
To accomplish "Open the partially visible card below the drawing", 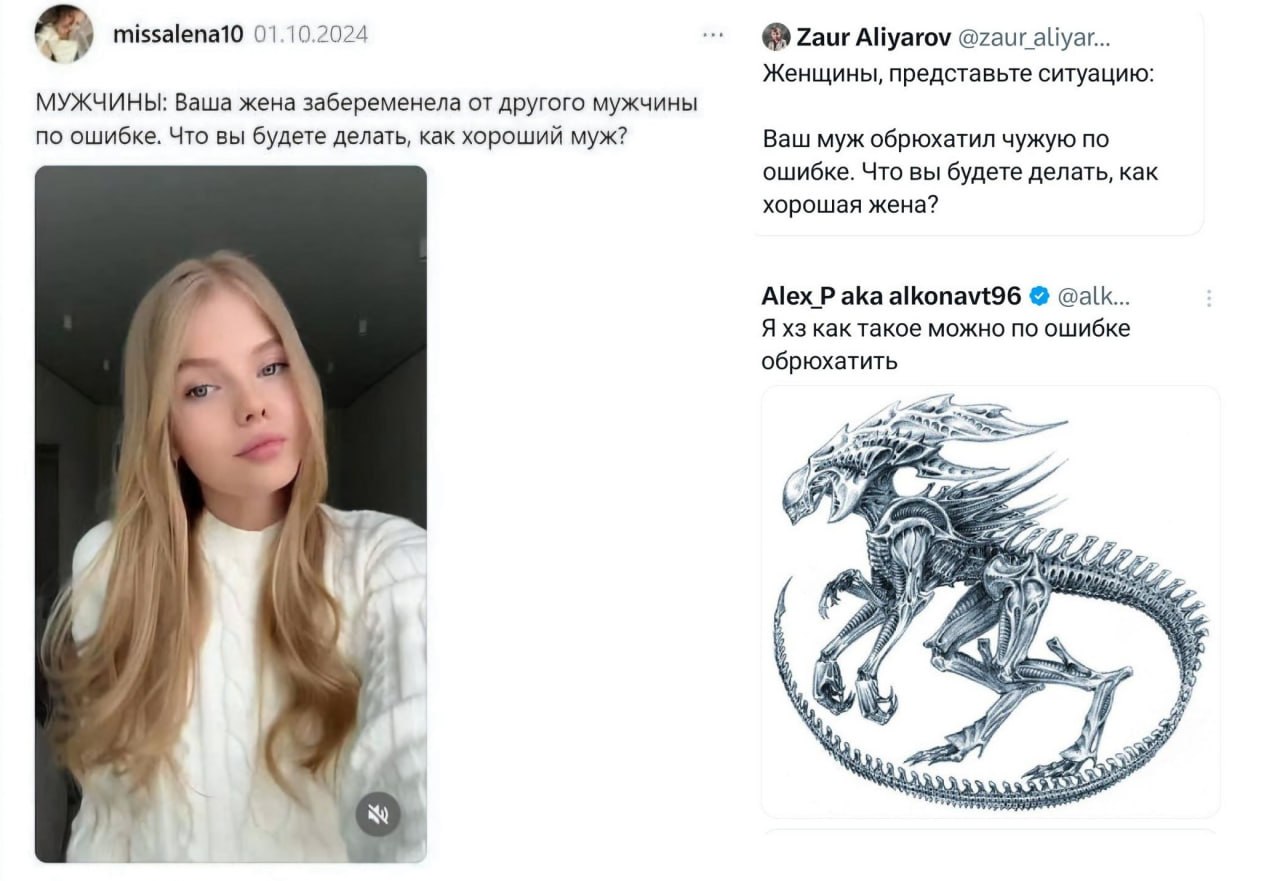I will [991, 830].
